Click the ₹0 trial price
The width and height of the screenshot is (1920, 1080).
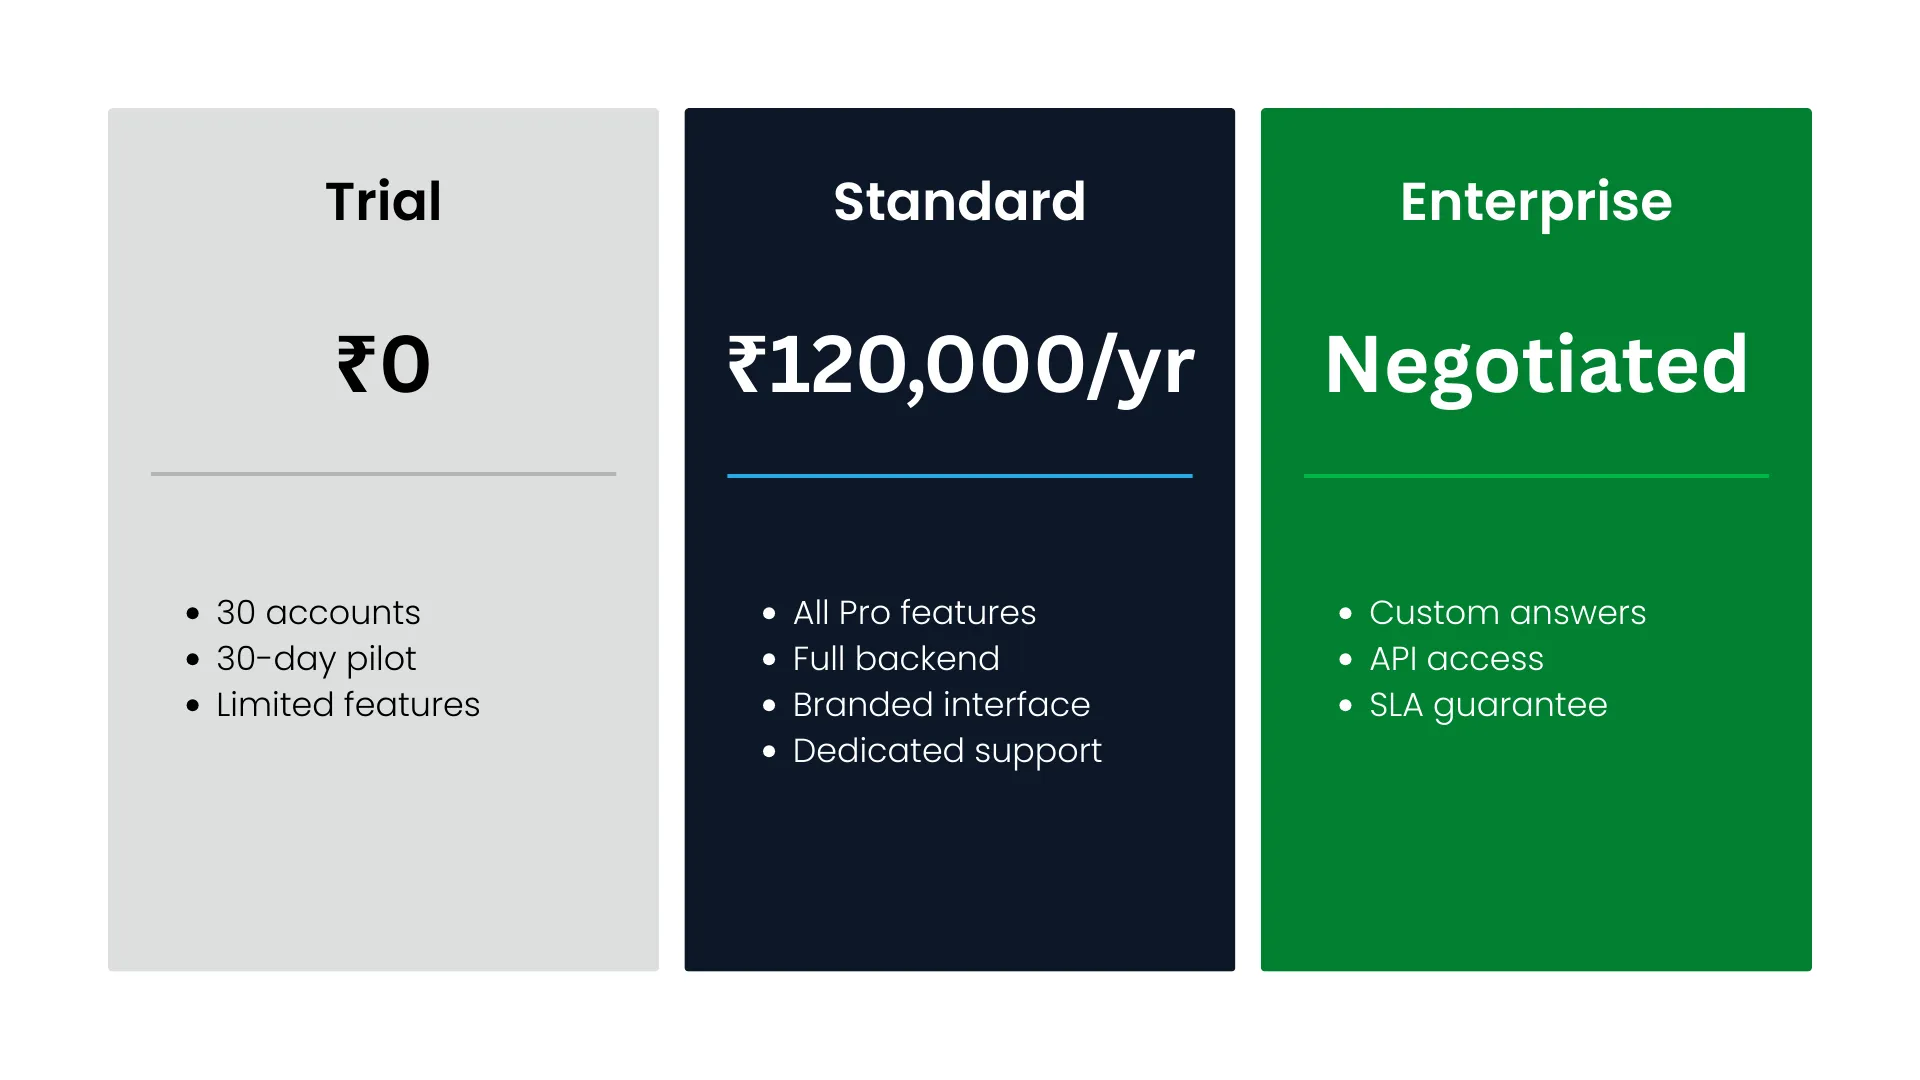tap(383, 365)
